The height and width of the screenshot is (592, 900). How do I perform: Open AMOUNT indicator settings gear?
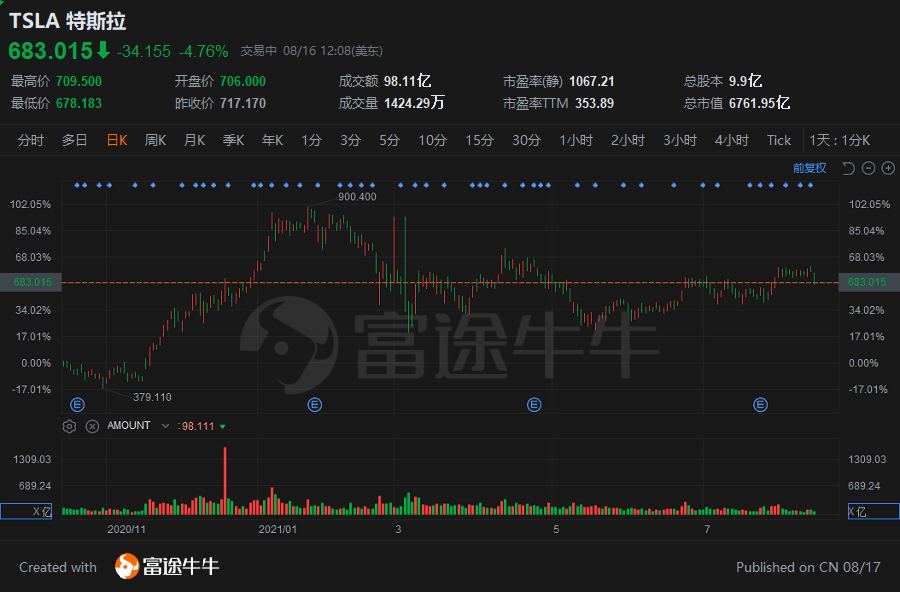pyautogui.click(x=69, y=426)
